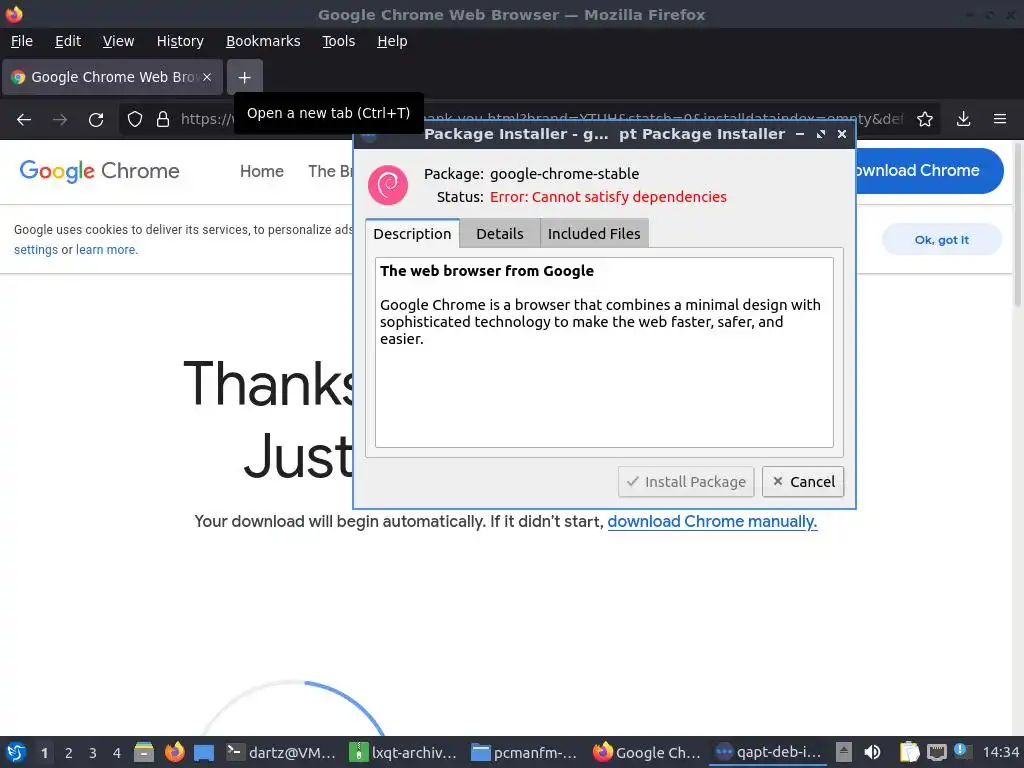Switch to virtual desktop 1

coord(44,753)
